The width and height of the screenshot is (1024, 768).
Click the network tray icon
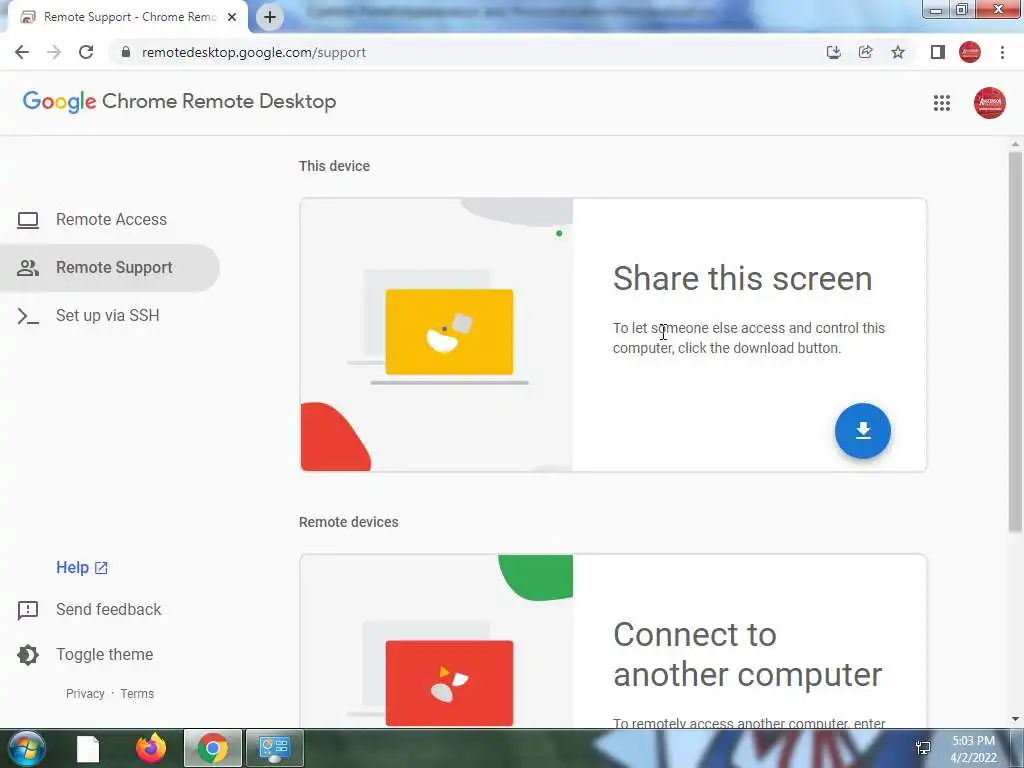point(923,748)
